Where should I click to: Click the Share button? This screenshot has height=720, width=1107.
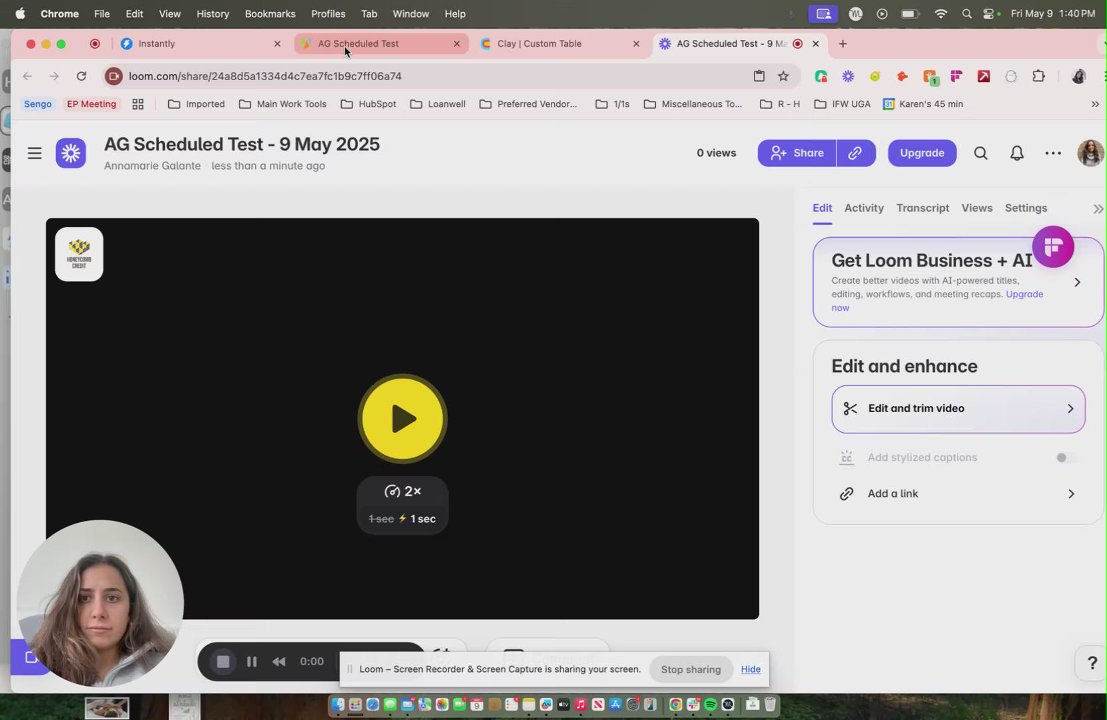click(797, 153)
